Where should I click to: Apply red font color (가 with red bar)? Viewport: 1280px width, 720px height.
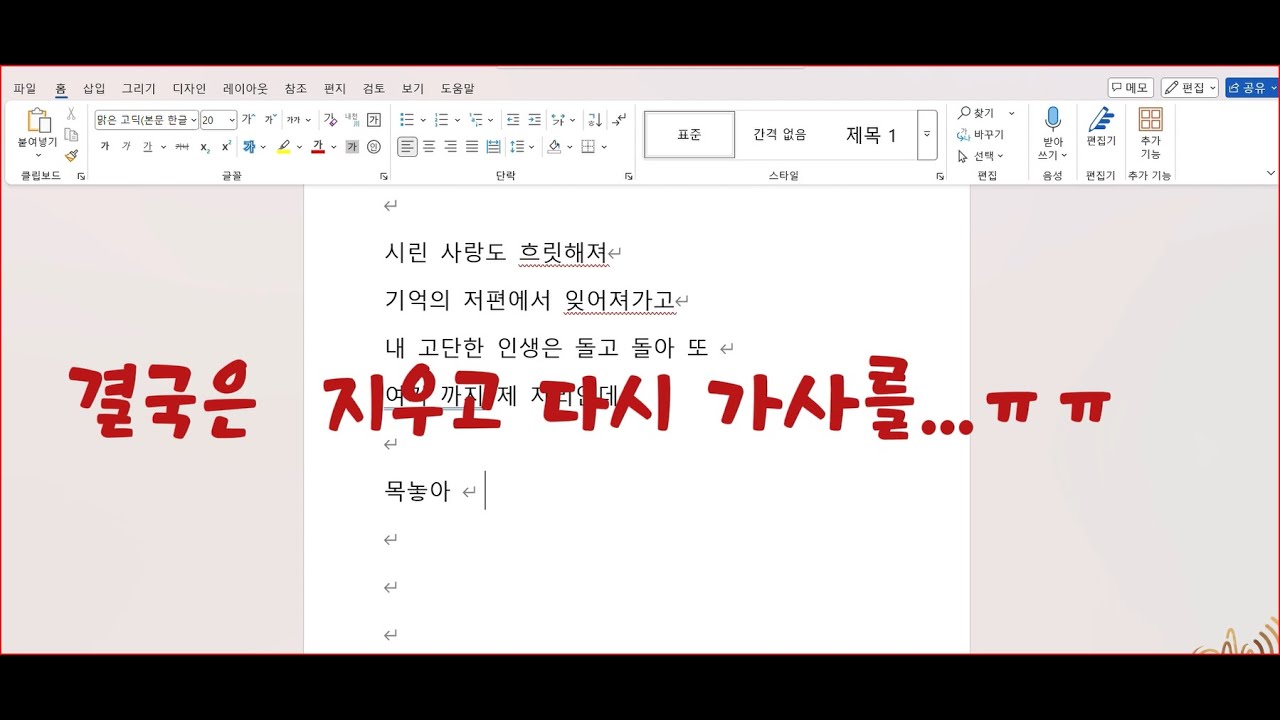pyautogui.click(x=318, y=147)
